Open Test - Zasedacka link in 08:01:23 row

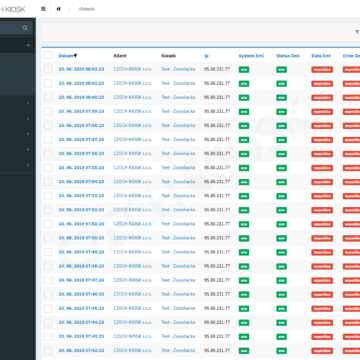click(x=178, y=83)
